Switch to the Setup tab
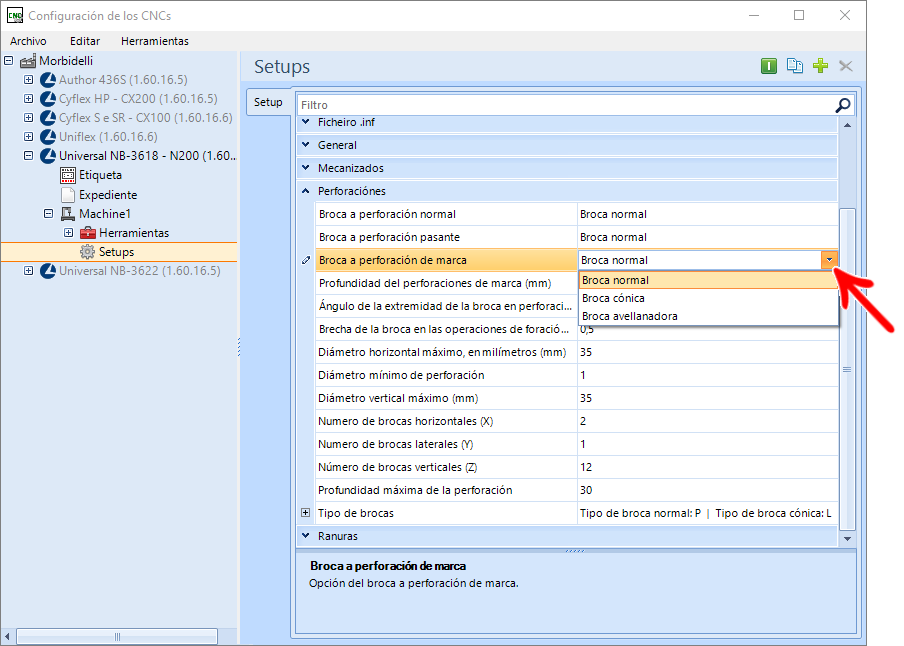This screenshot has width=904, height=646. click(x=268, y=102)
